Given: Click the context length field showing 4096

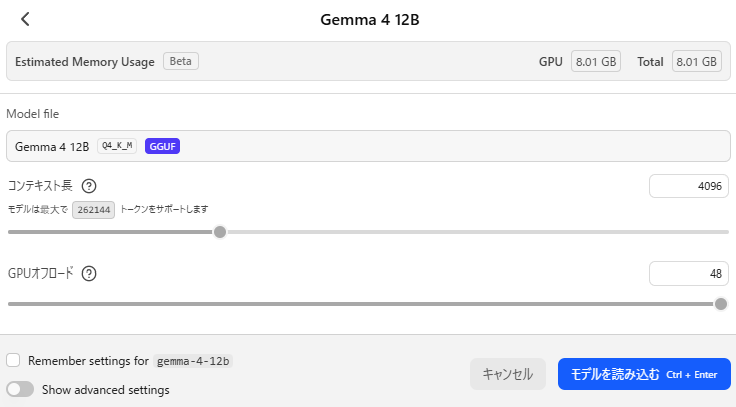Looking at the screenshot, I should (x=689, y=186).
